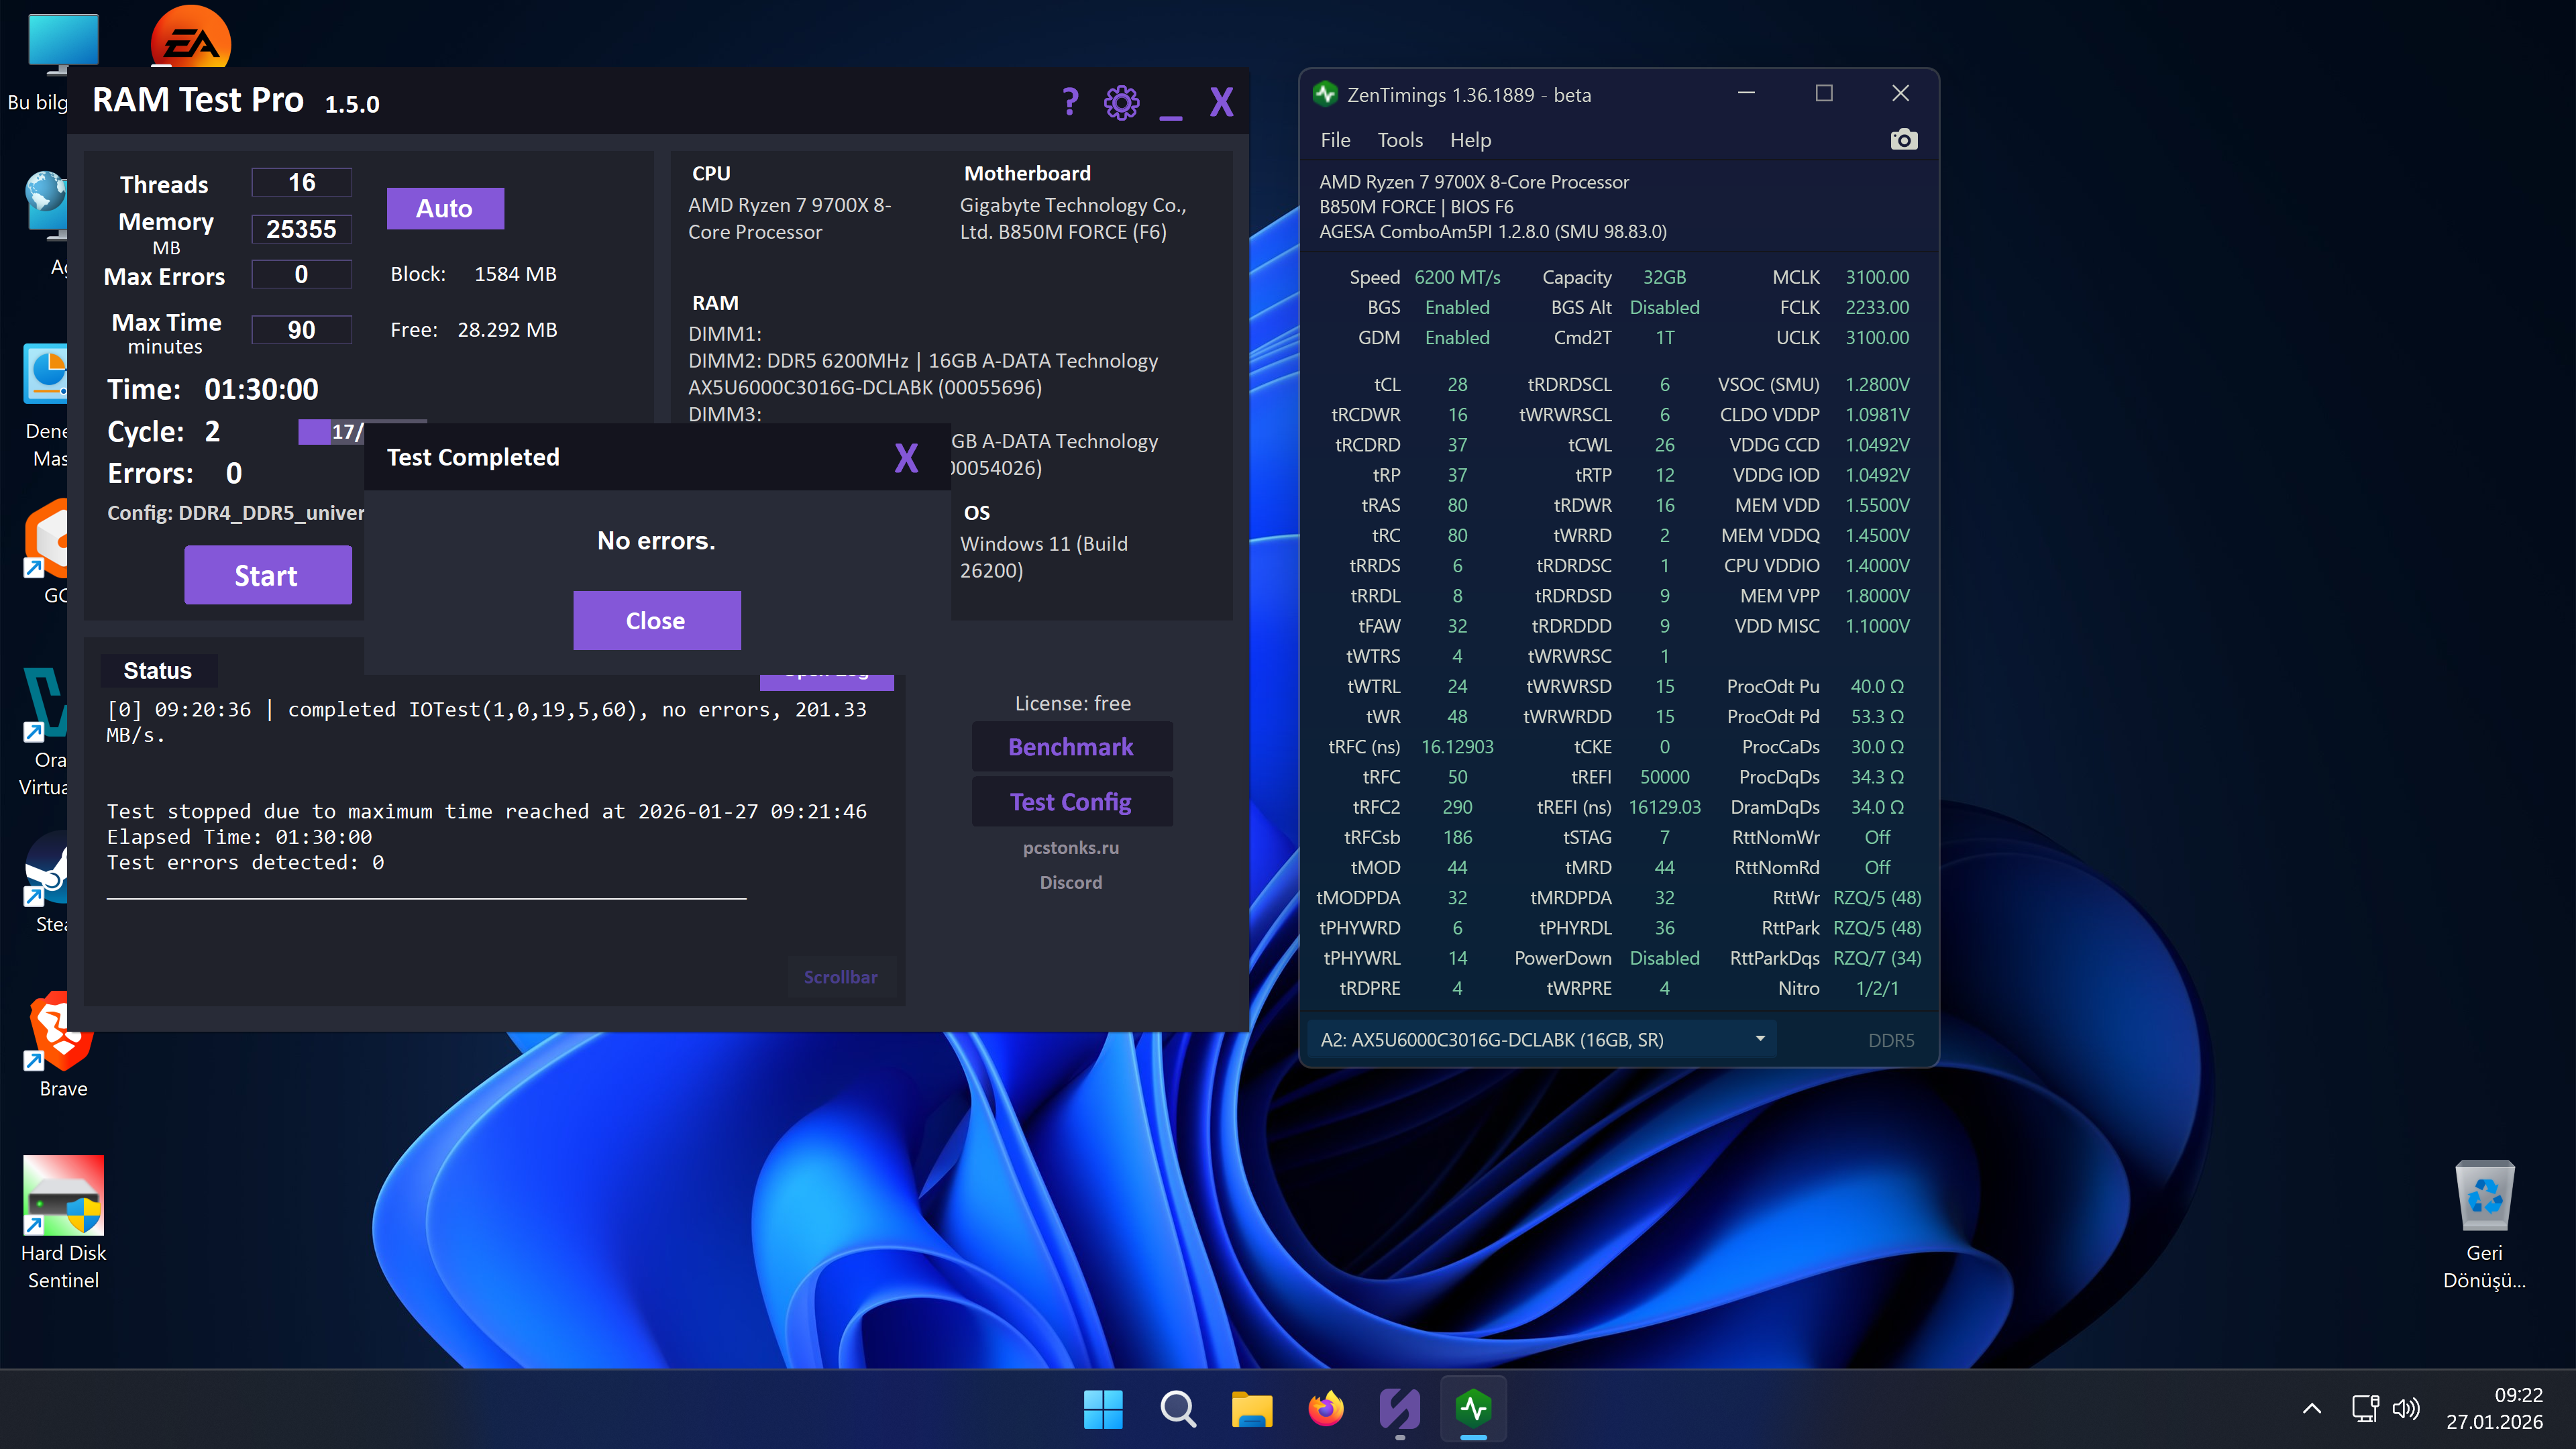Open the Test Config button

tap(1071, 802)
